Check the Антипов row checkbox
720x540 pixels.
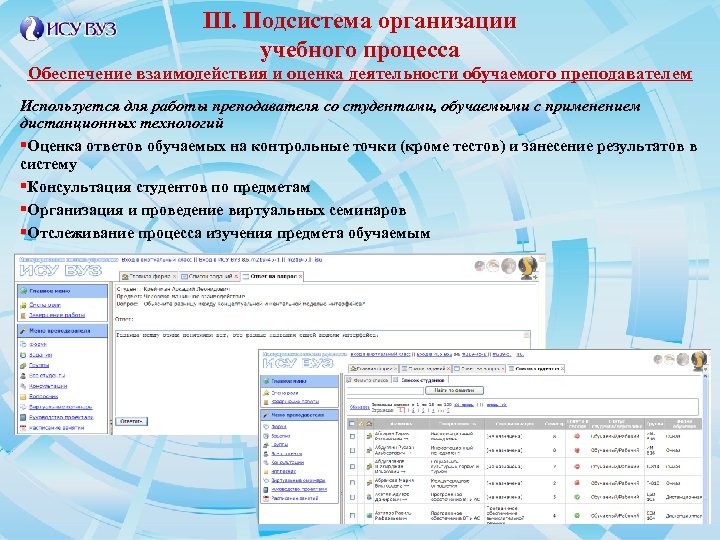352,516
